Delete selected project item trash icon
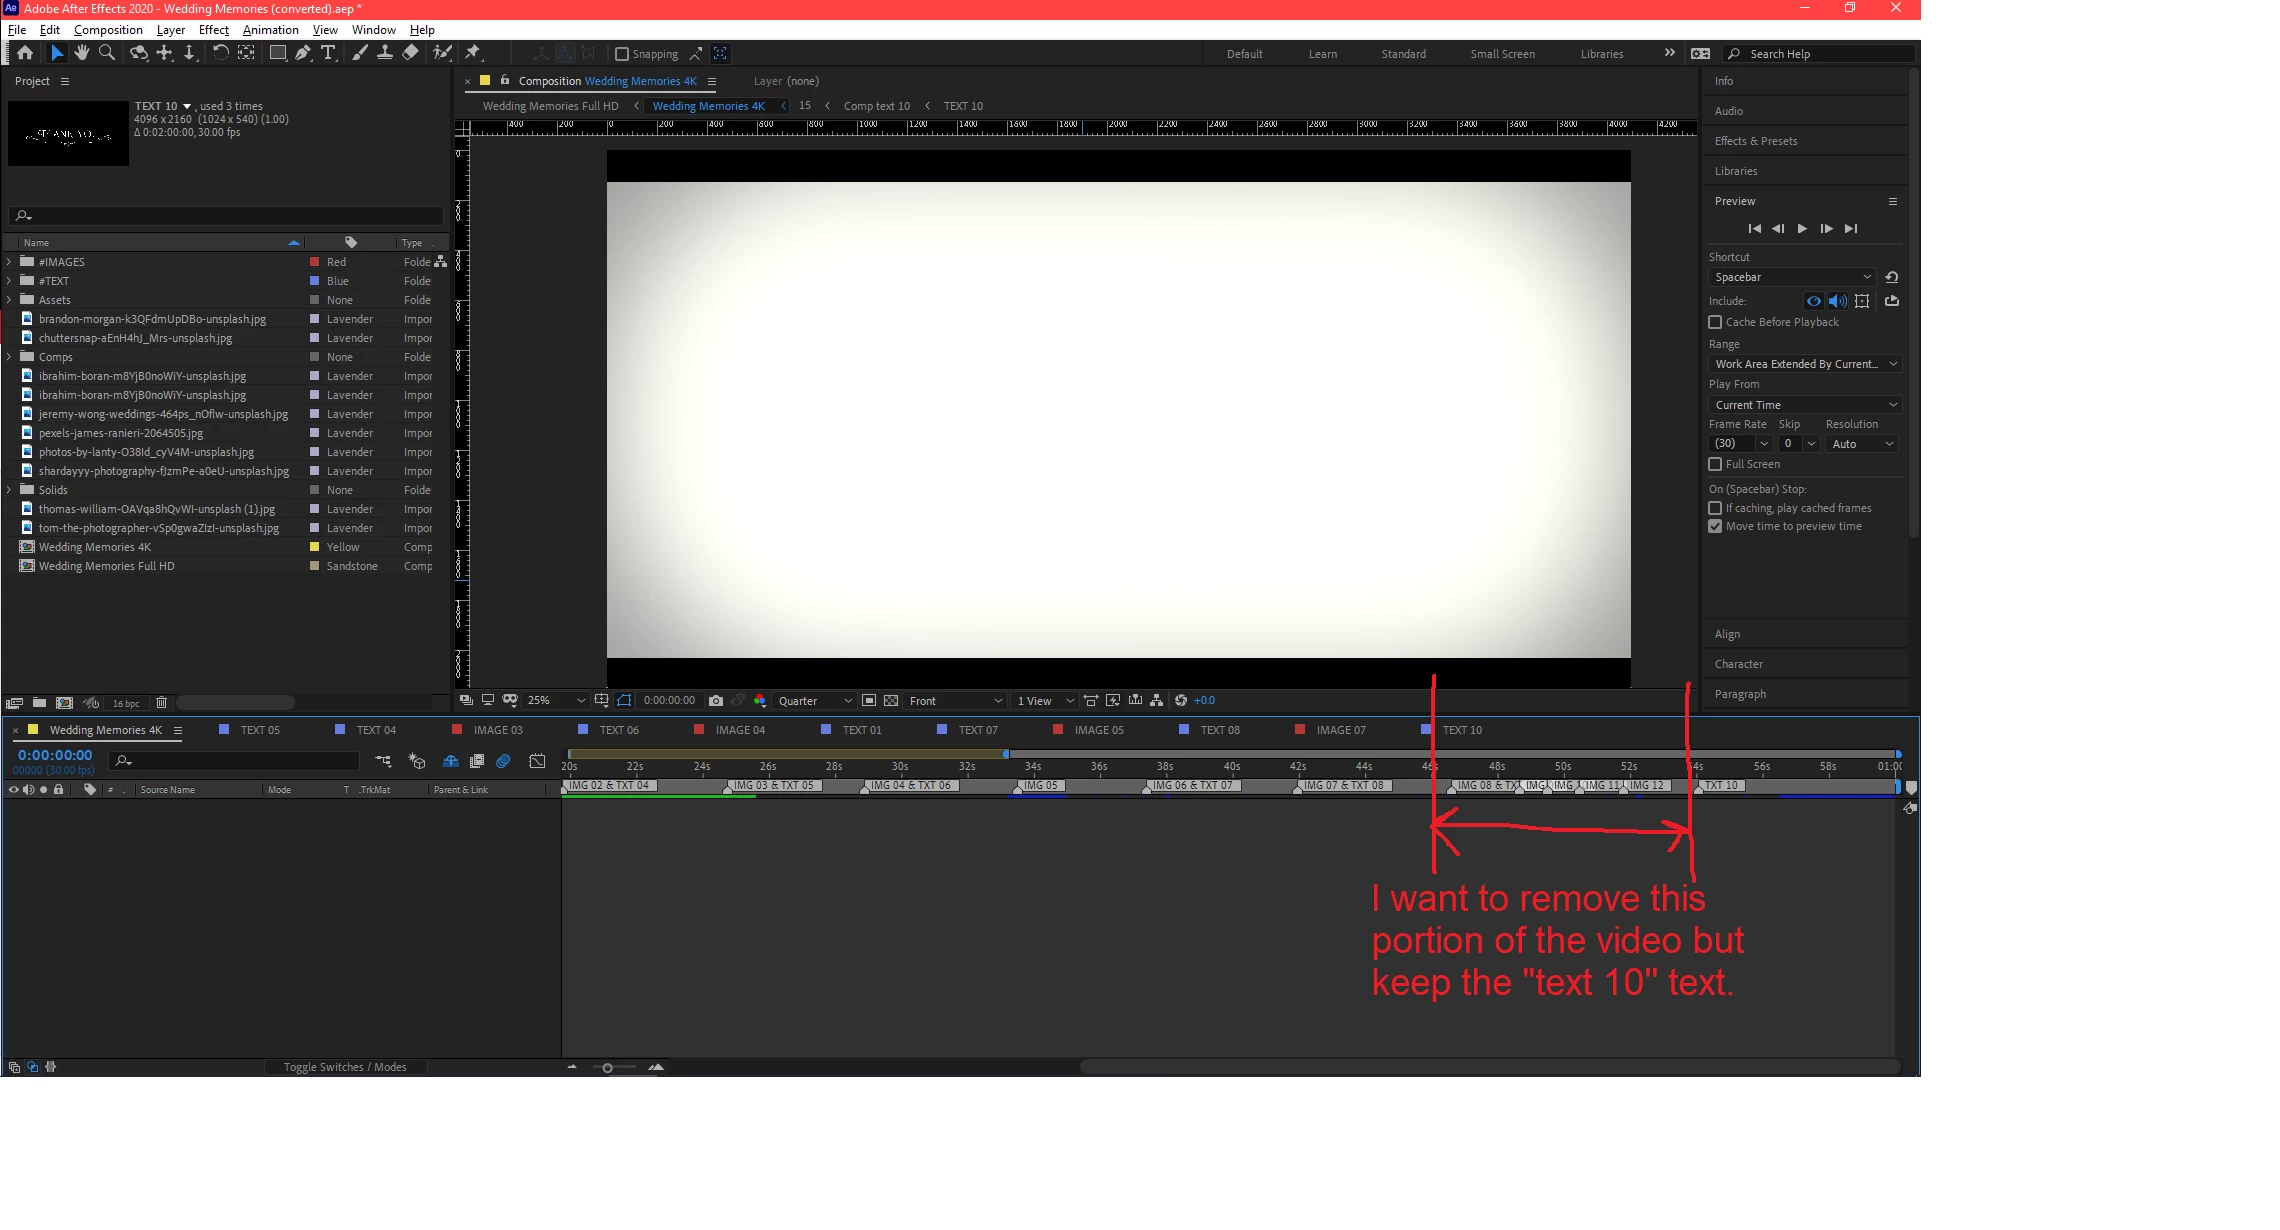This screenshot has height=1230, width=2280. point(162,703)
